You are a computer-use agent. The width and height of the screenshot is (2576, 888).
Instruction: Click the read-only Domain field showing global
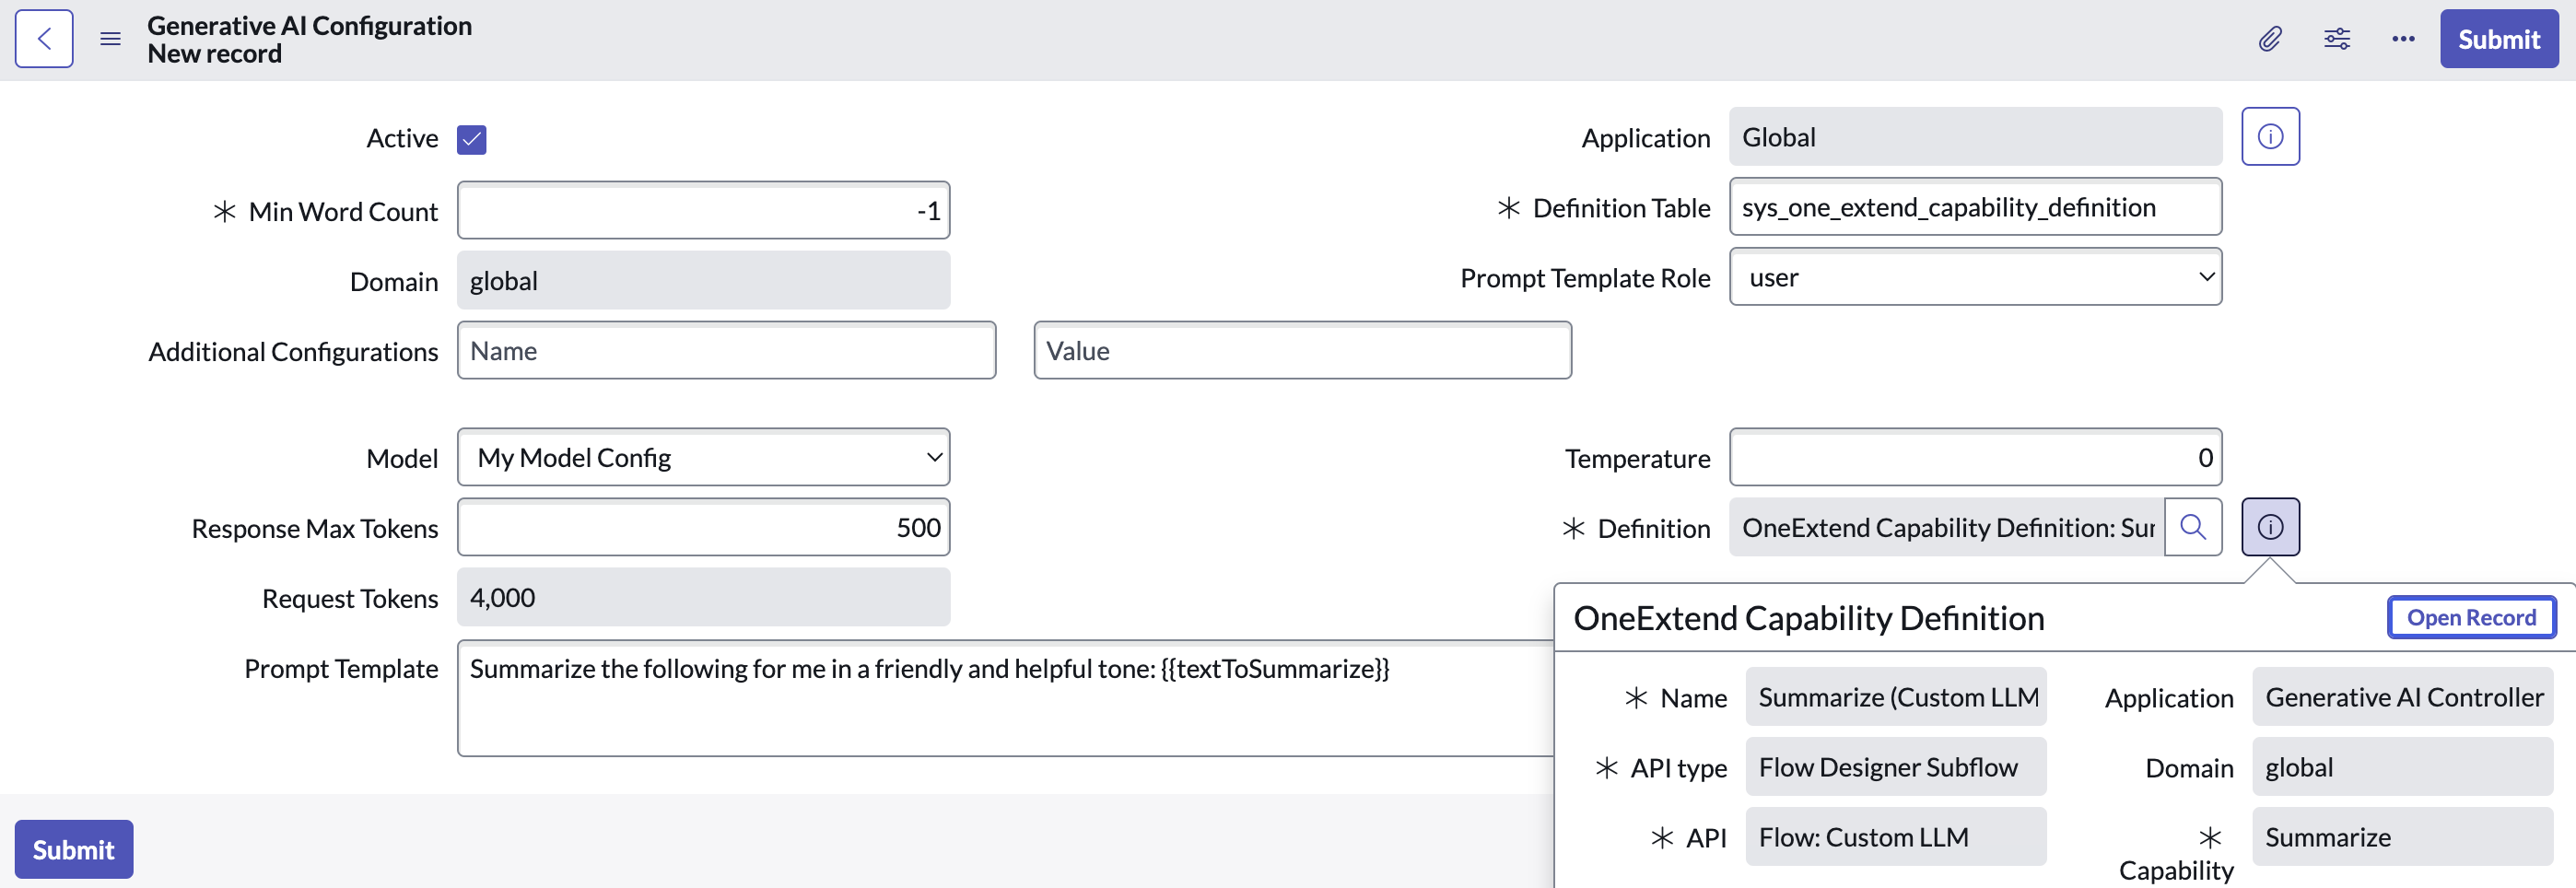click(703, 280)
